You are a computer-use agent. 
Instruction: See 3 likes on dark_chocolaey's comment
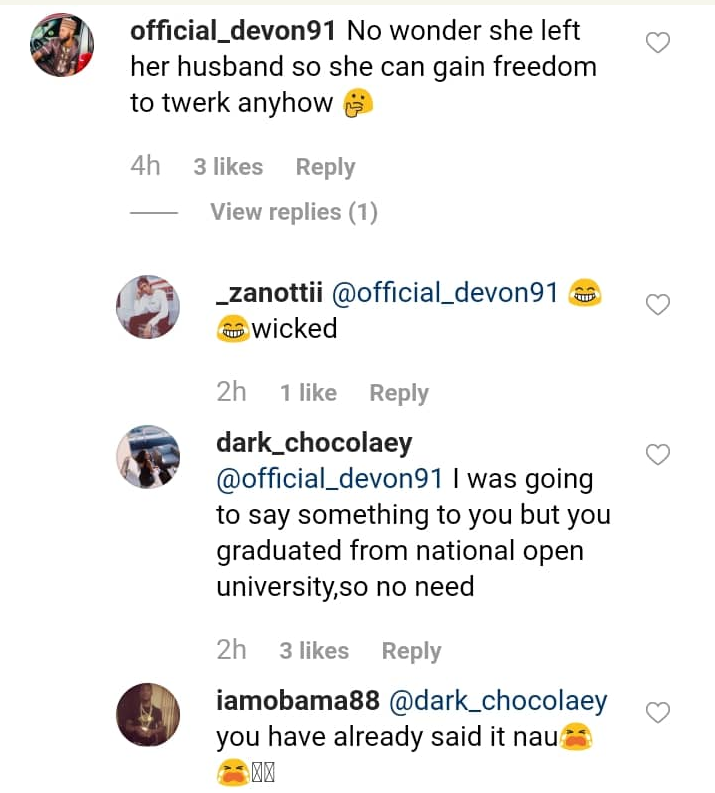pyautogui.click(x=314, y=651)
